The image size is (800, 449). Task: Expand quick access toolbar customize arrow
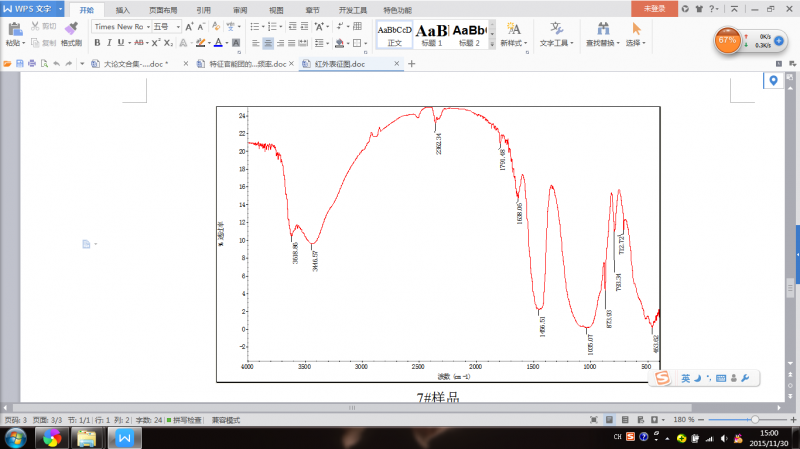tap(82, 64)
